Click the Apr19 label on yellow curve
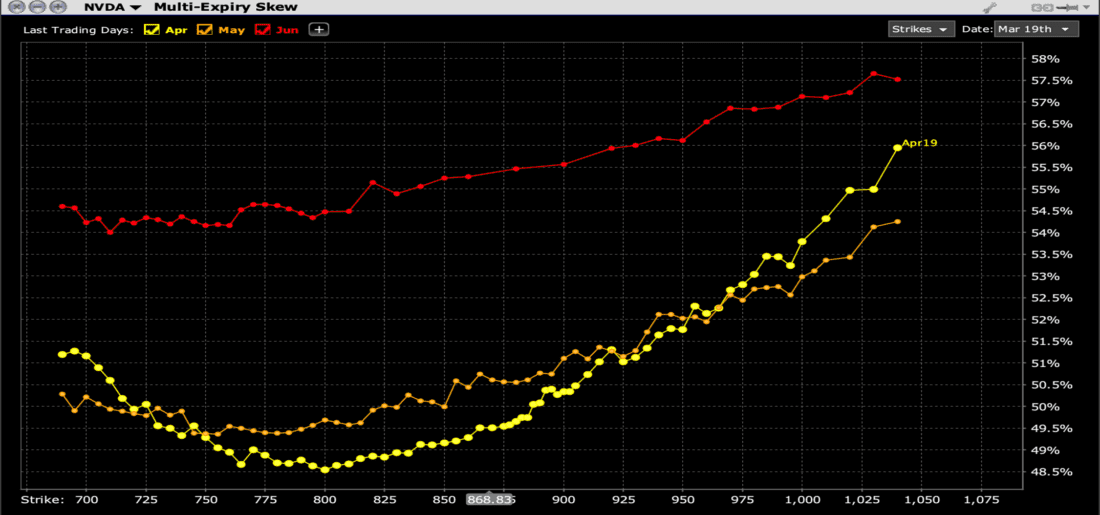Viewport: 1100px width, 515px height. (x=919, y=143)
